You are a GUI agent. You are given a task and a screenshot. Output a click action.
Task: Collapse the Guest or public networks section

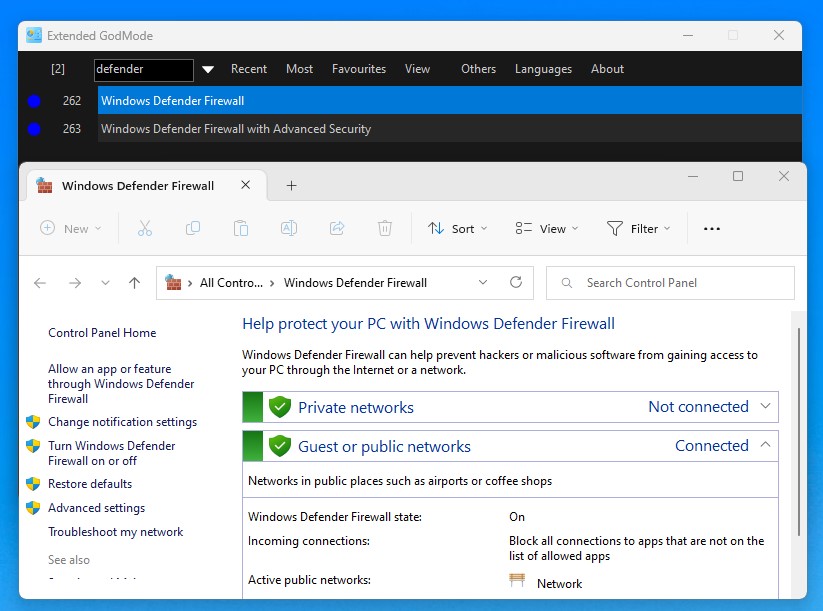(766, 446)
